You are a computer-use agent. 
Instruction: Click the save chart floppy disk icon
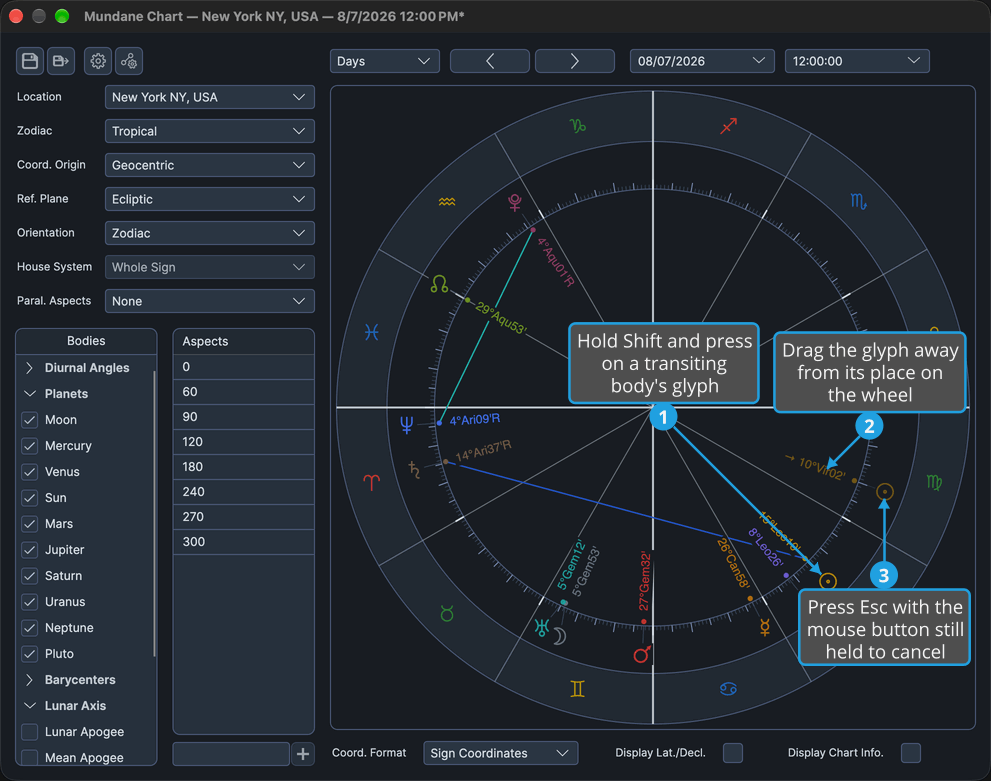[x=30, y=61]
